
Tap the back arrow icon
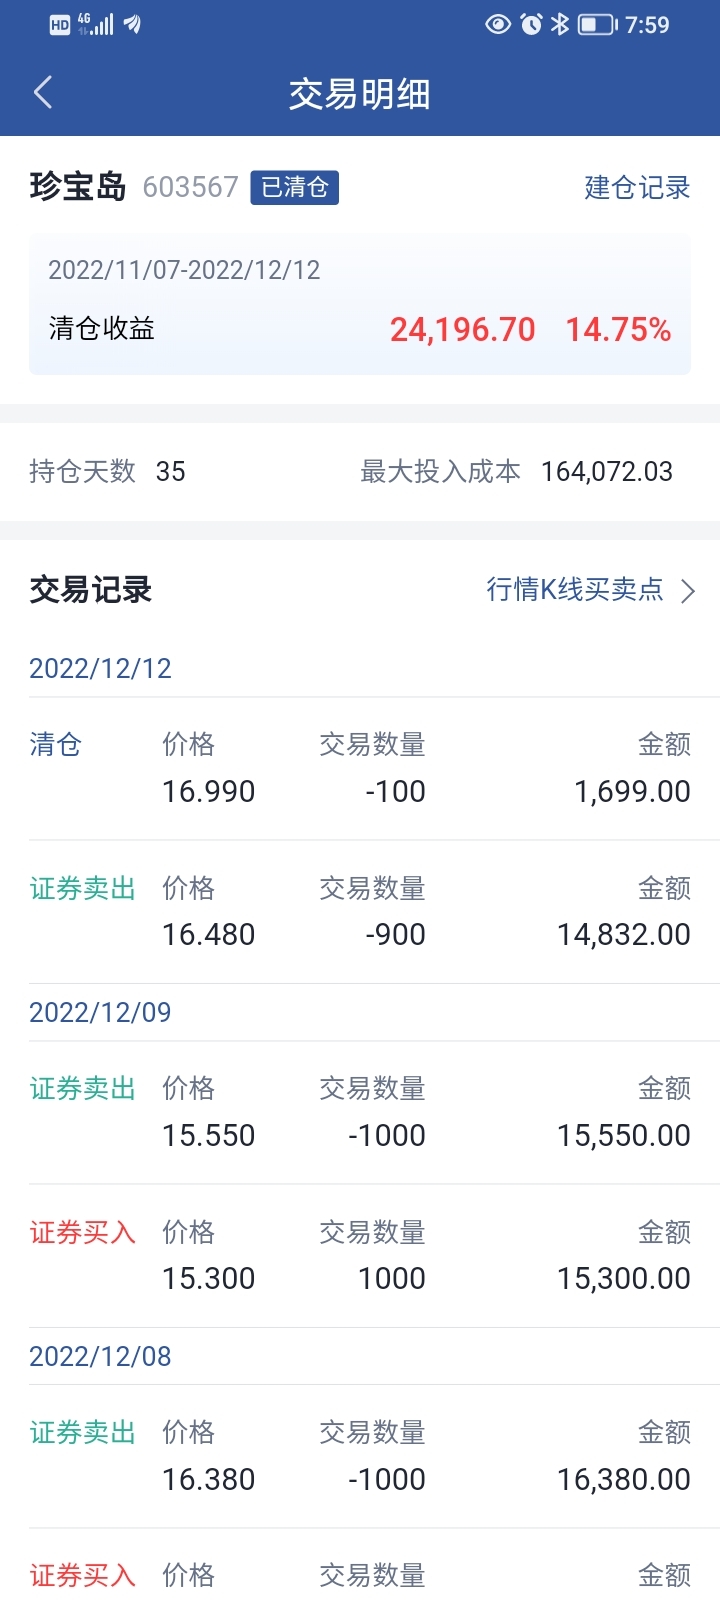(x=43, y=93)
